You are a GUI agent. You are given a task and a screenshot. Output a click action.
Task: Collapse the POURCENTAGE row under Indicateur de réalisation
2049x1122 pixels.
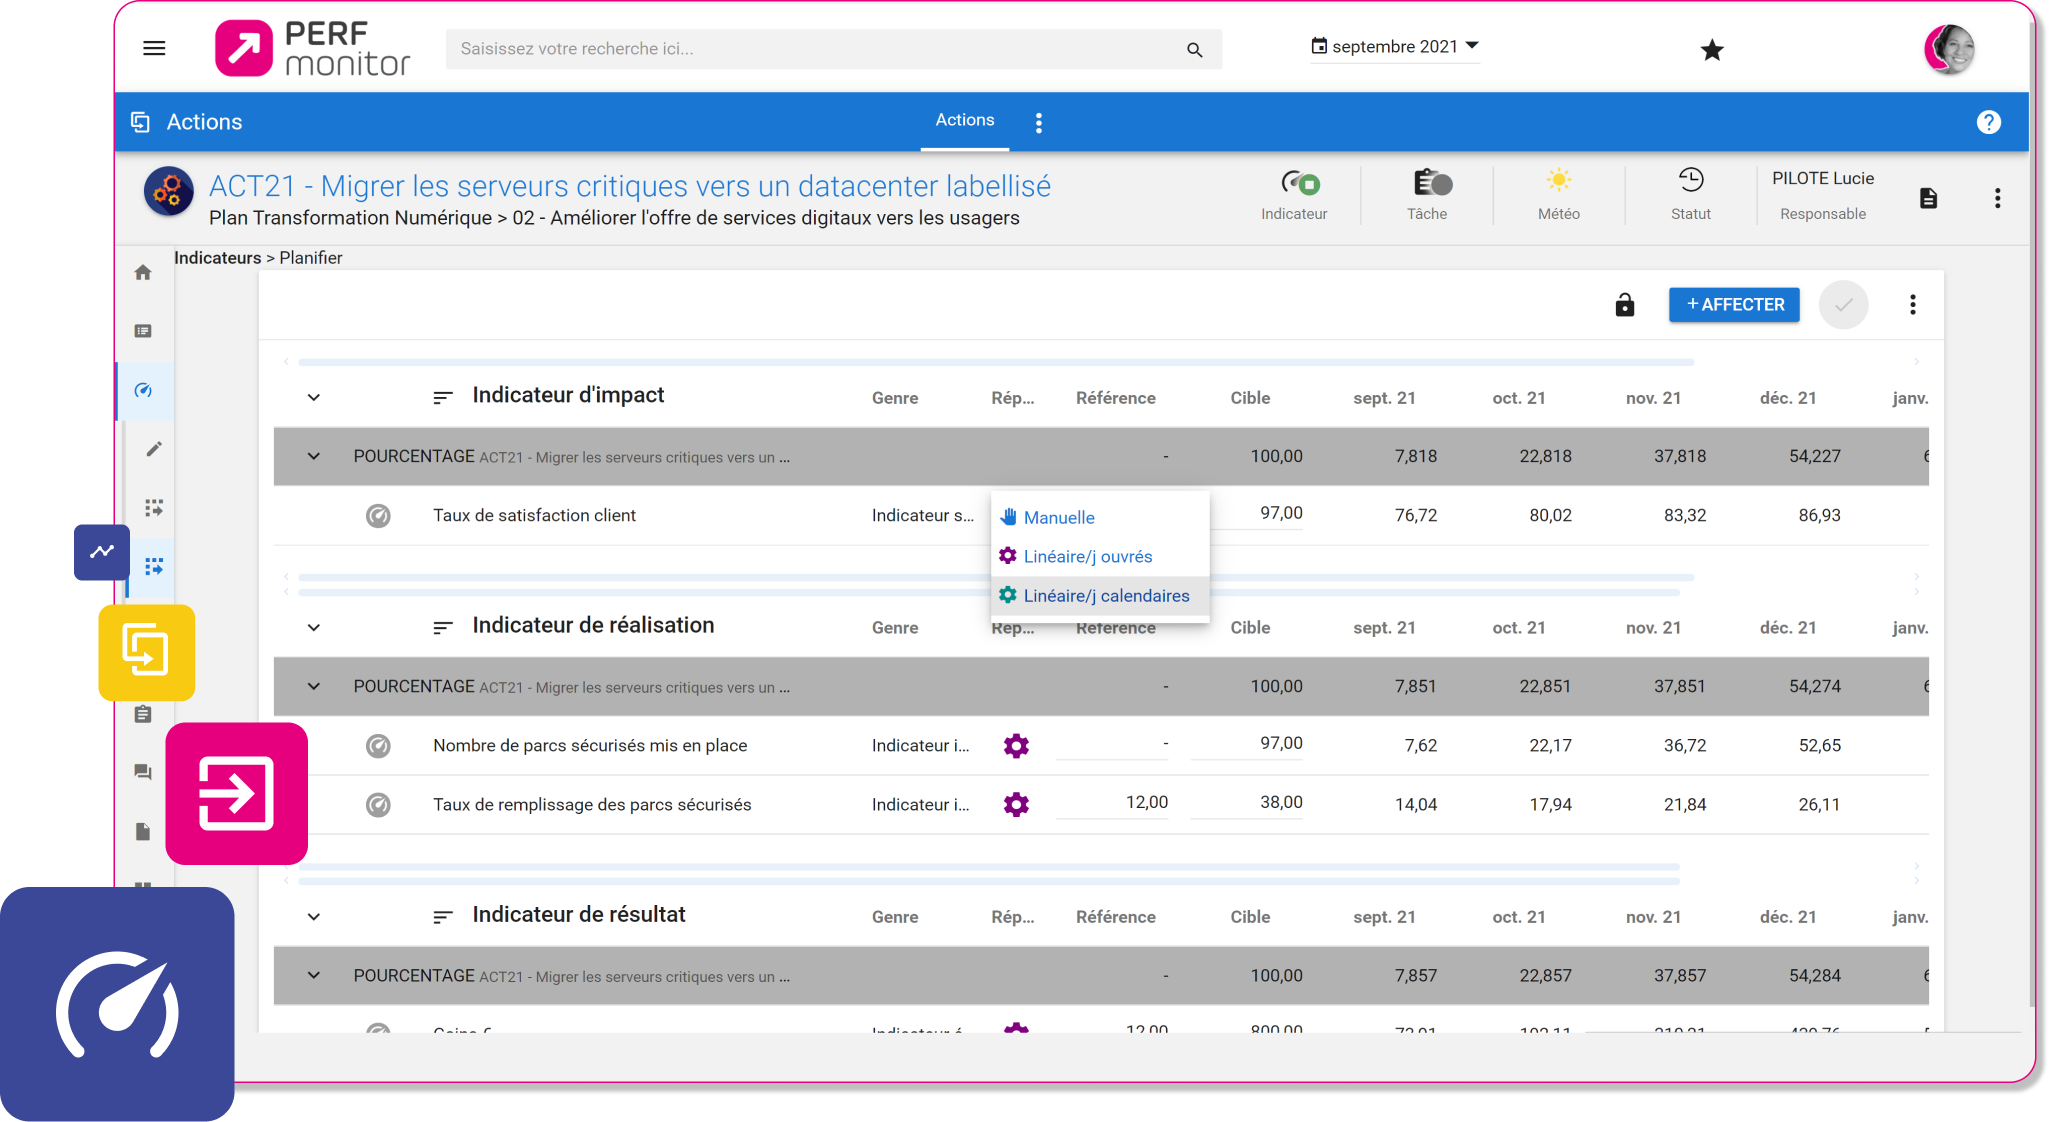click(x=314, y=686)
